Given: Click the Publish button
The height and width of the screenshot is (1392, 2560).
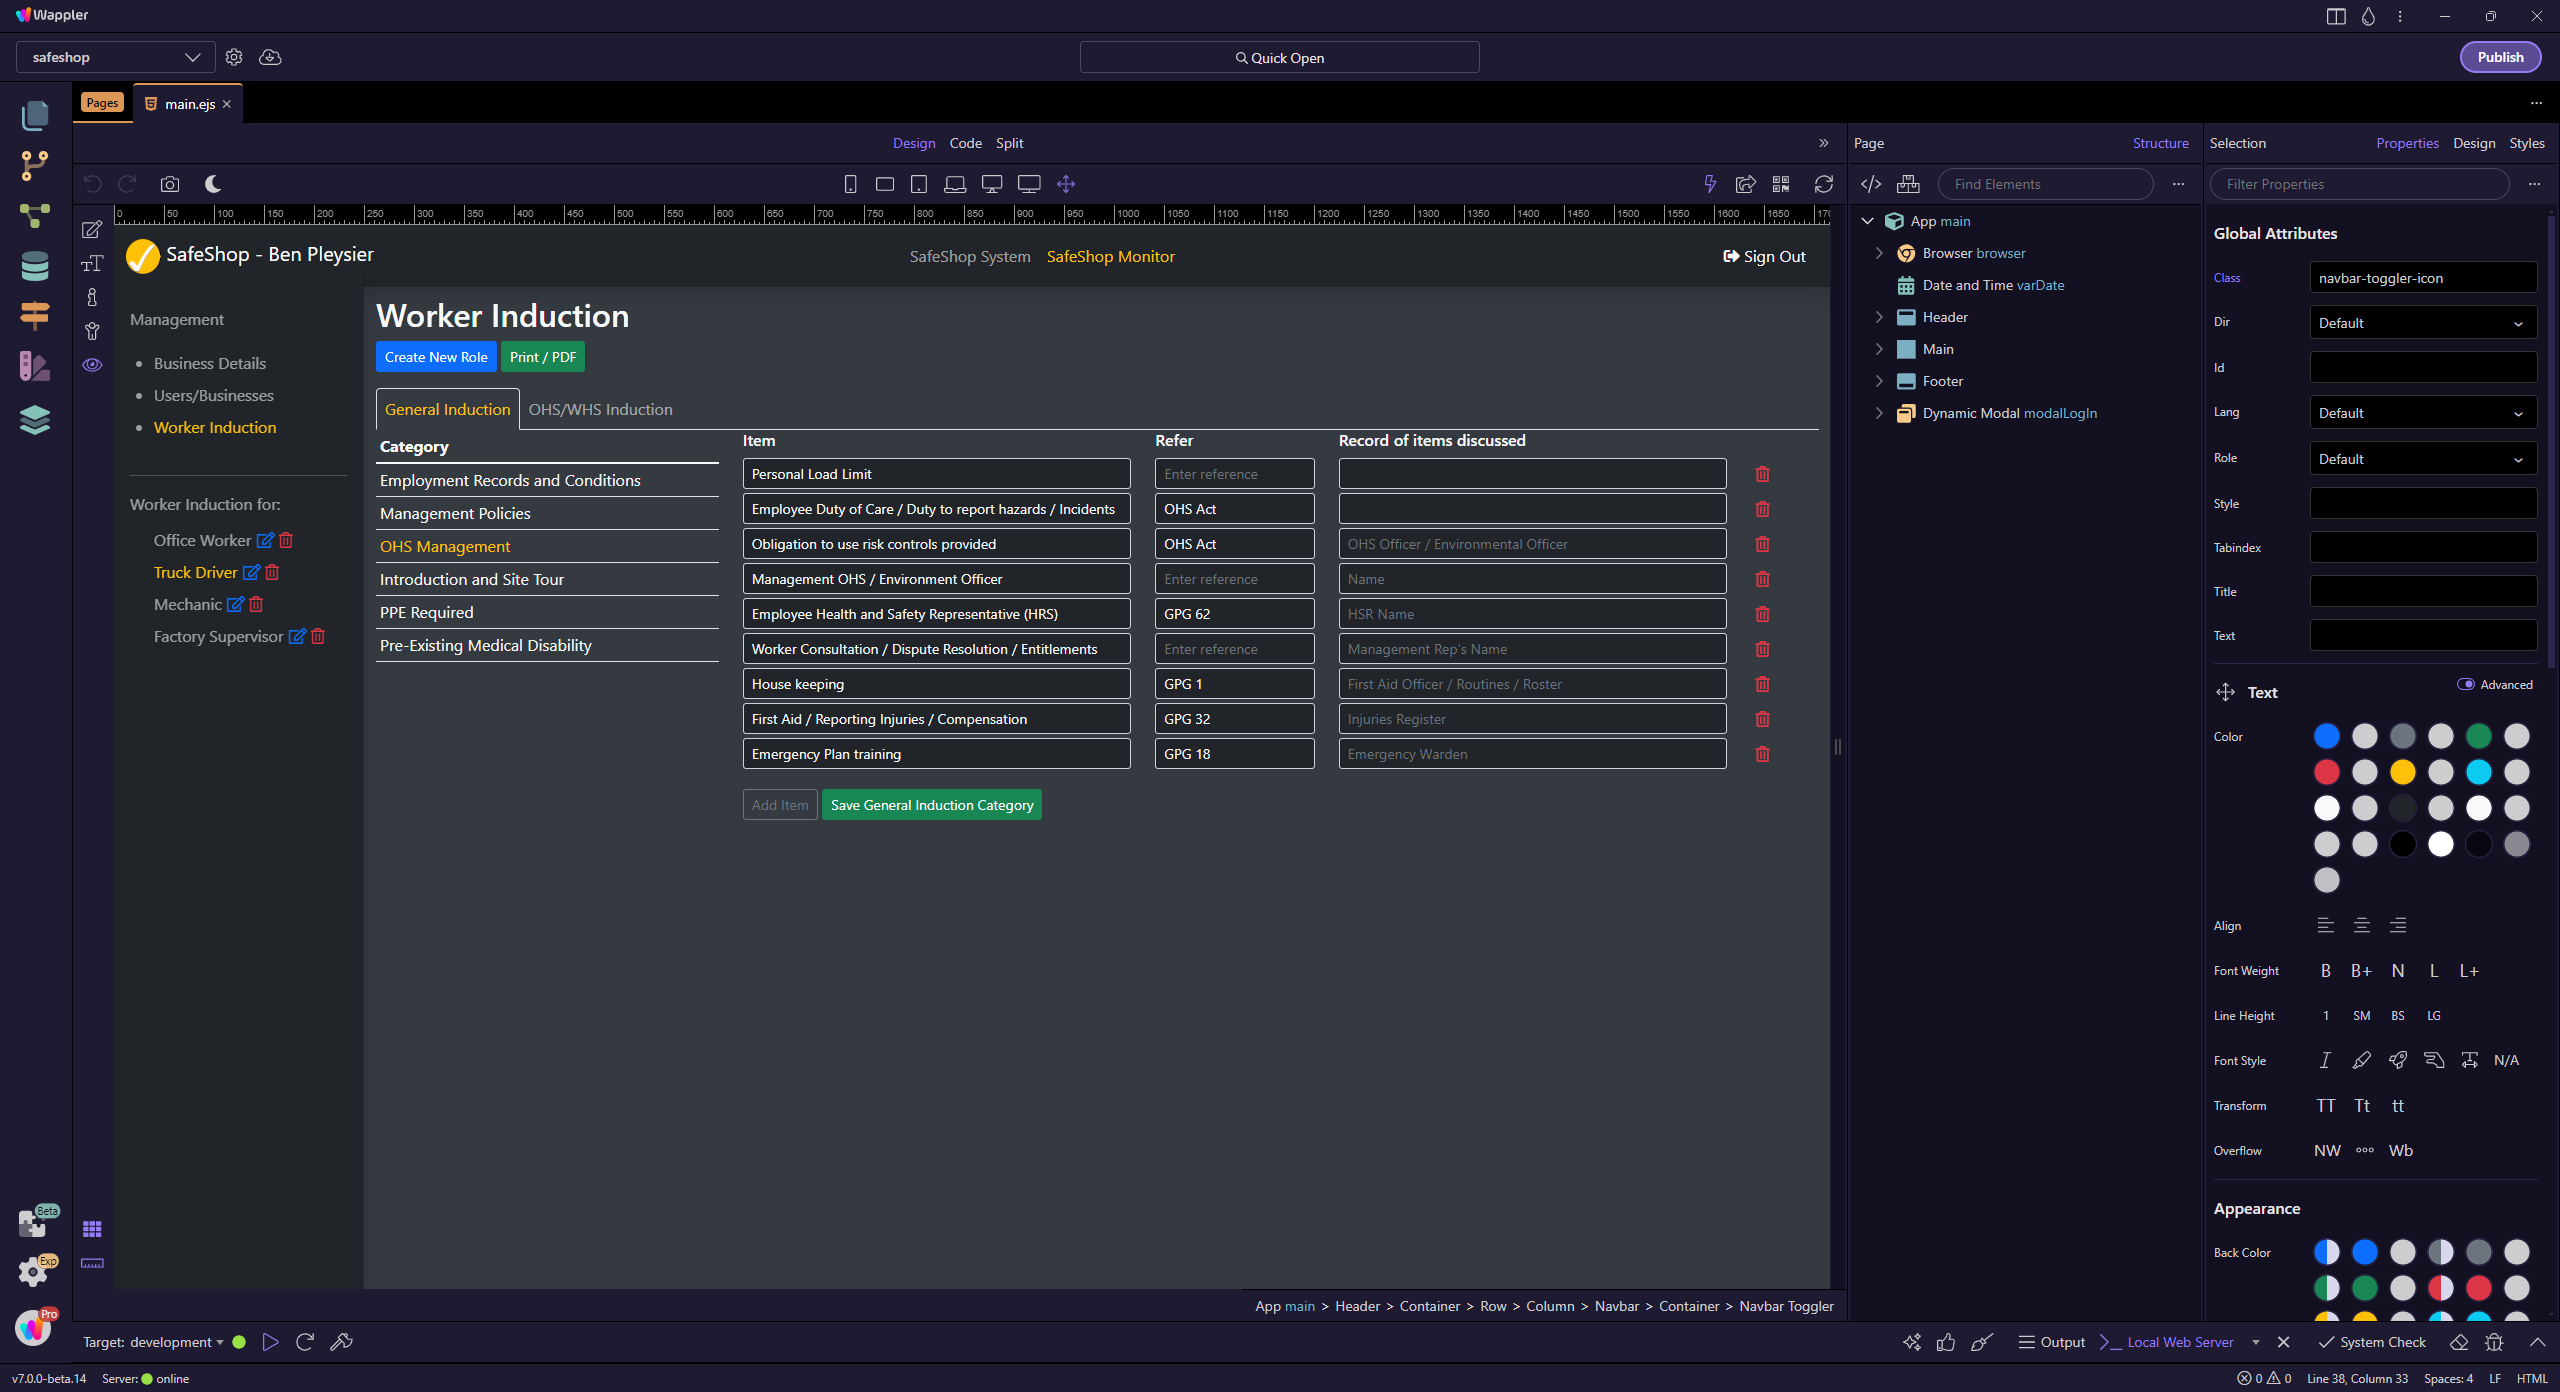Looking at the screenshot, I should click(x=2499, y=57).
